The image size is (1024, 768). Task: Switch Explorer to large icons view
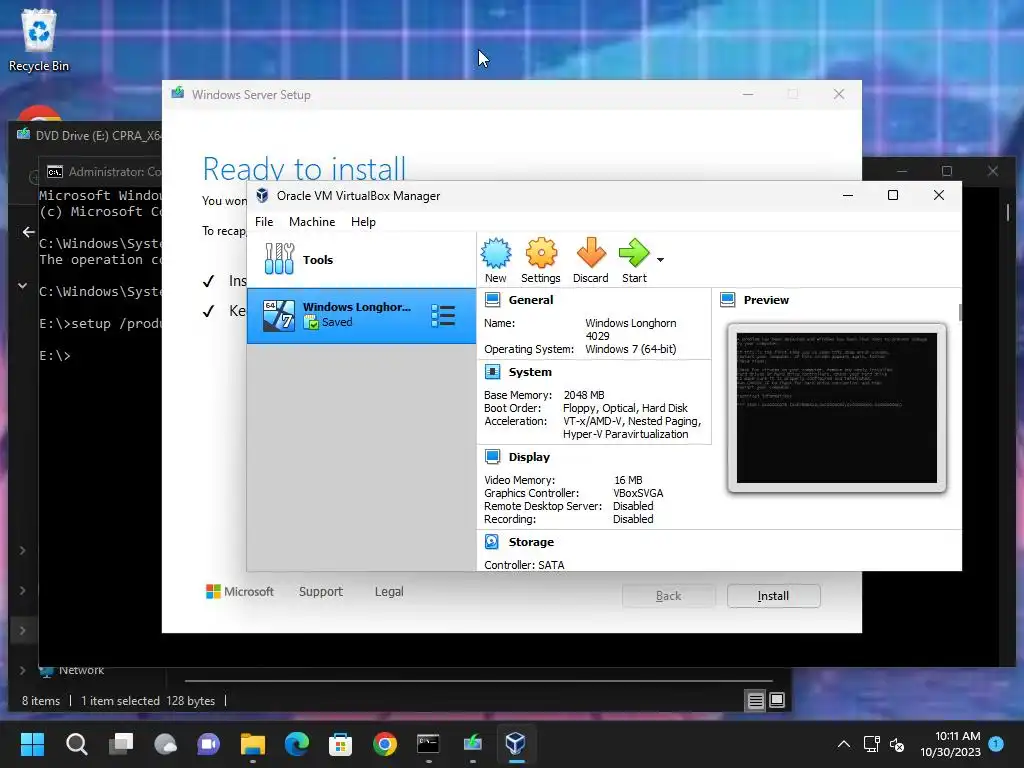[x=776, y=700]
